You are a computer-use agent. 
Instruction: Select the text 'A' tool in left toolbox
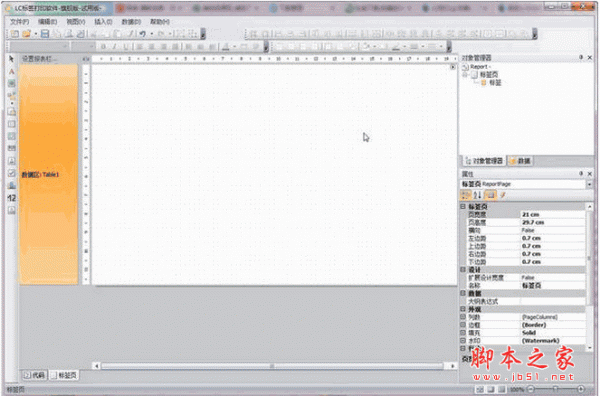[x=11, y=72]
